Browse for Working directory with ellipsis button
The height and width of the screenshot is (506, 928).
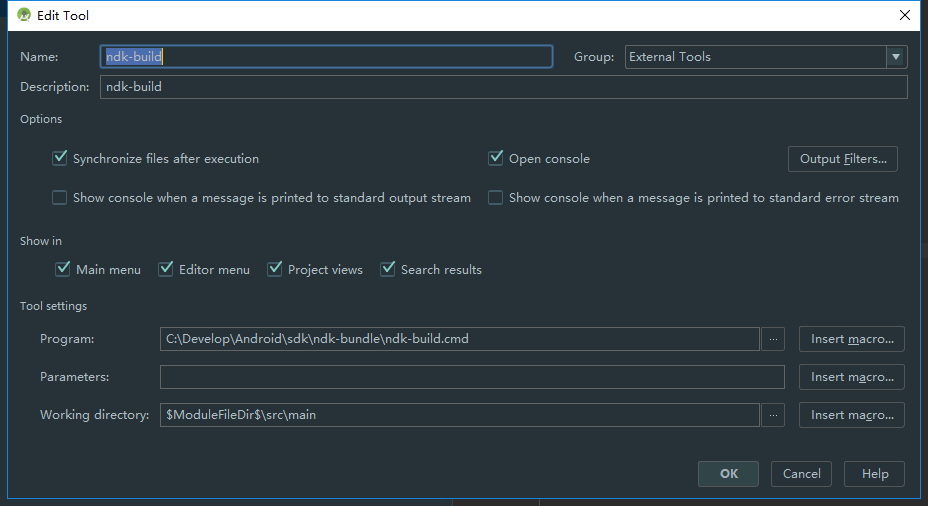[x=773, y=415]
